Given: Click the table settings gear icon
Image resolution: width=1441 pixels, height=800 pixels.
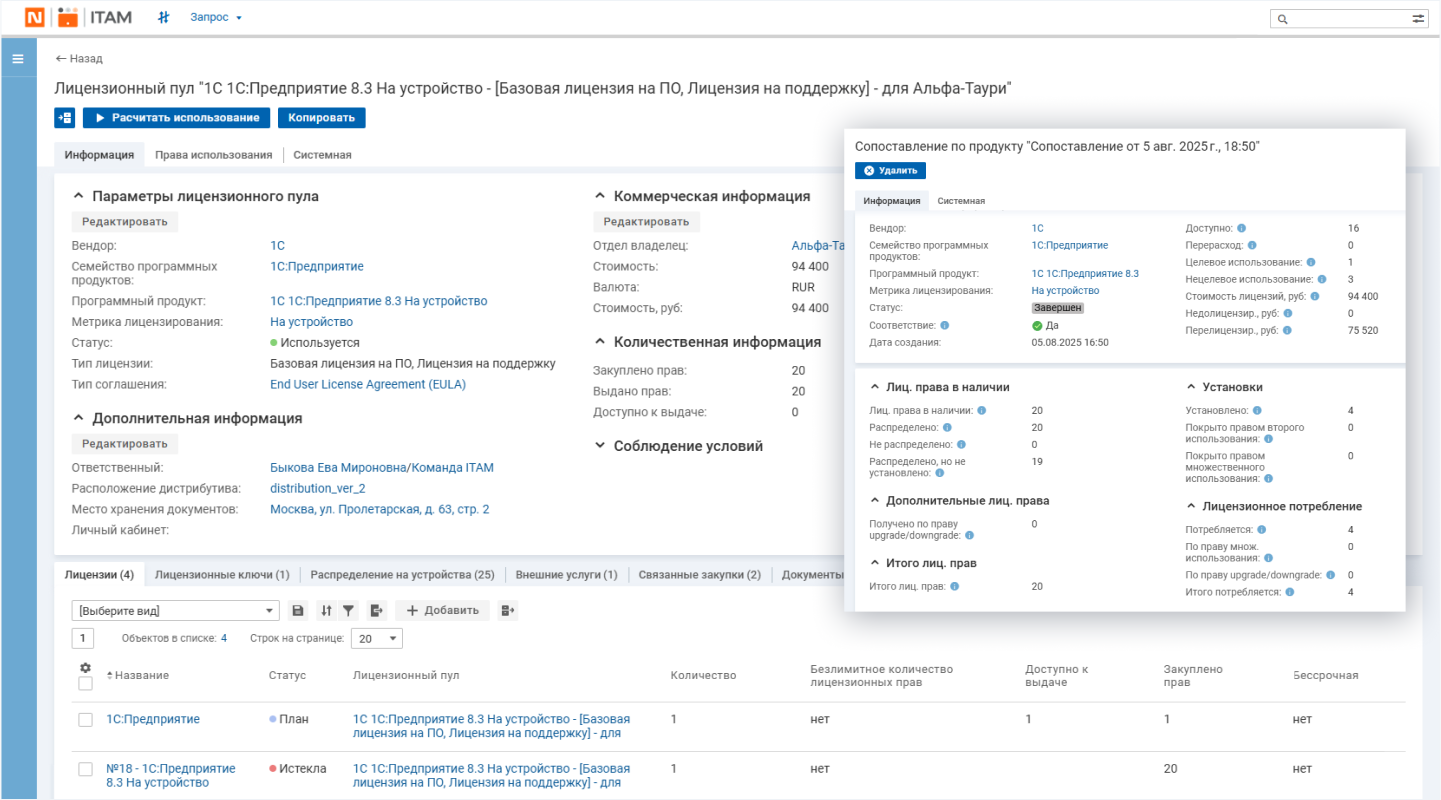Looking at the screenshot, I should click(x=85, y=668).
